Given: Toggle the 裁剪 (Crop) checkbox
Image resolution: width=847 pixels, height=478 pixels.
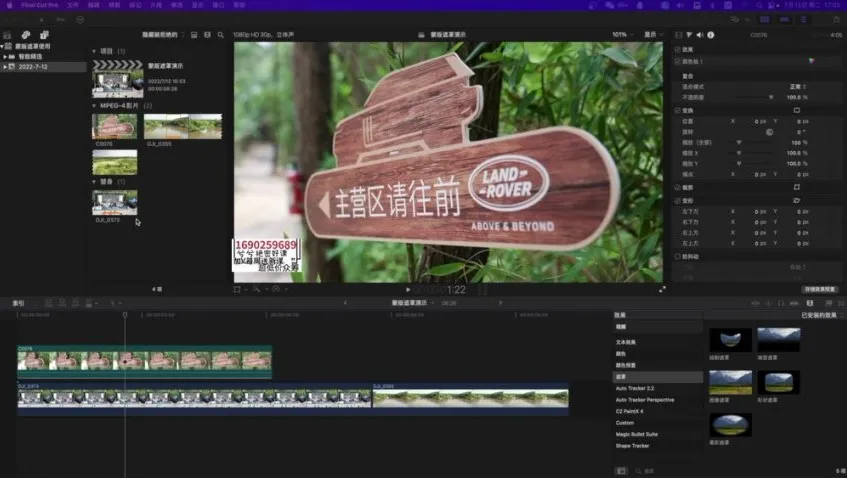Looking at the screenshot, I should (x=677, y=187).
